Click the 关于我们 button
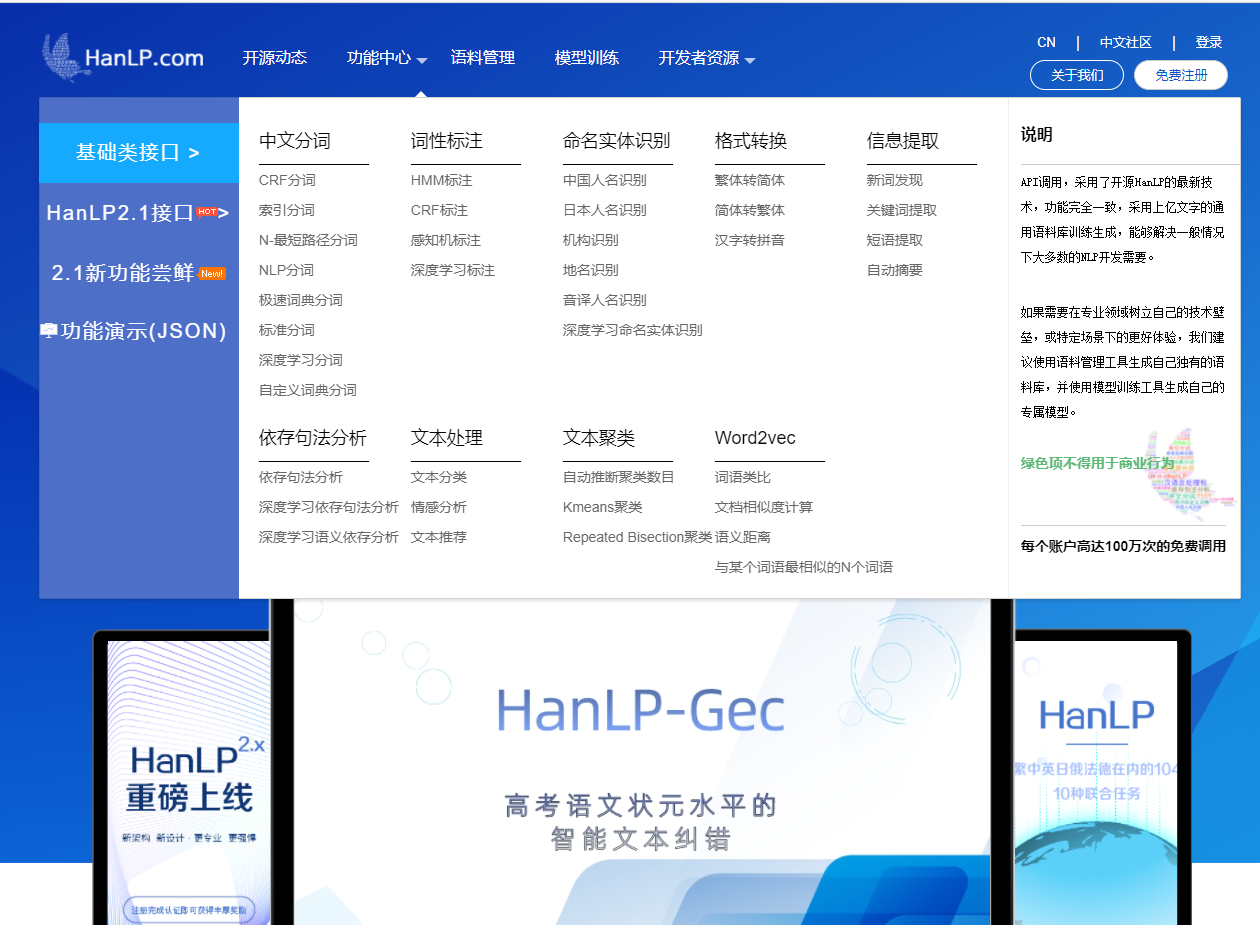Image resolution: width=1260 pixels, height=925 pixels. pos(1077,75)
